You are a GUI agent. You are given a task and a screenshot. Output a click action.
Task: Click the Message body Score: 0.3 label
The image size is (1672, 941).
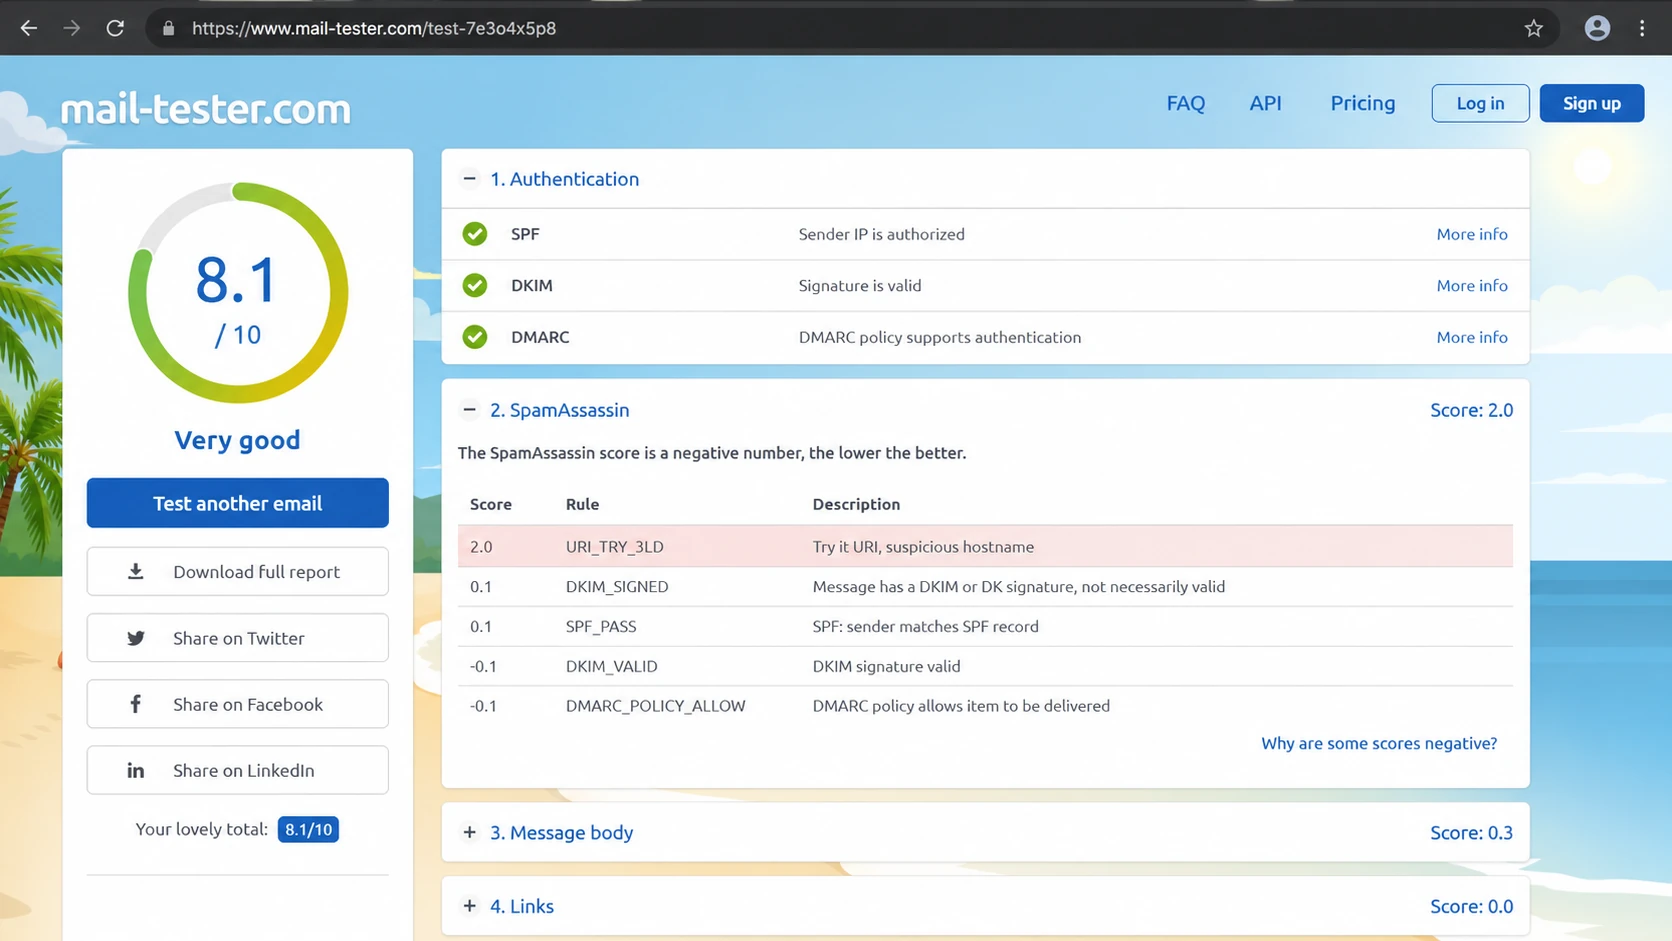coord(1471,832)
